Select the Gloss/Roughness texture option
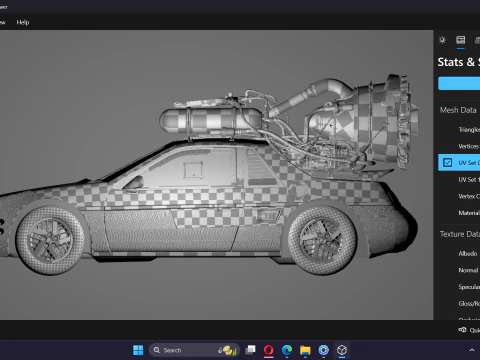480x360 pixels. pyautogui.click(x=469, y=303)
